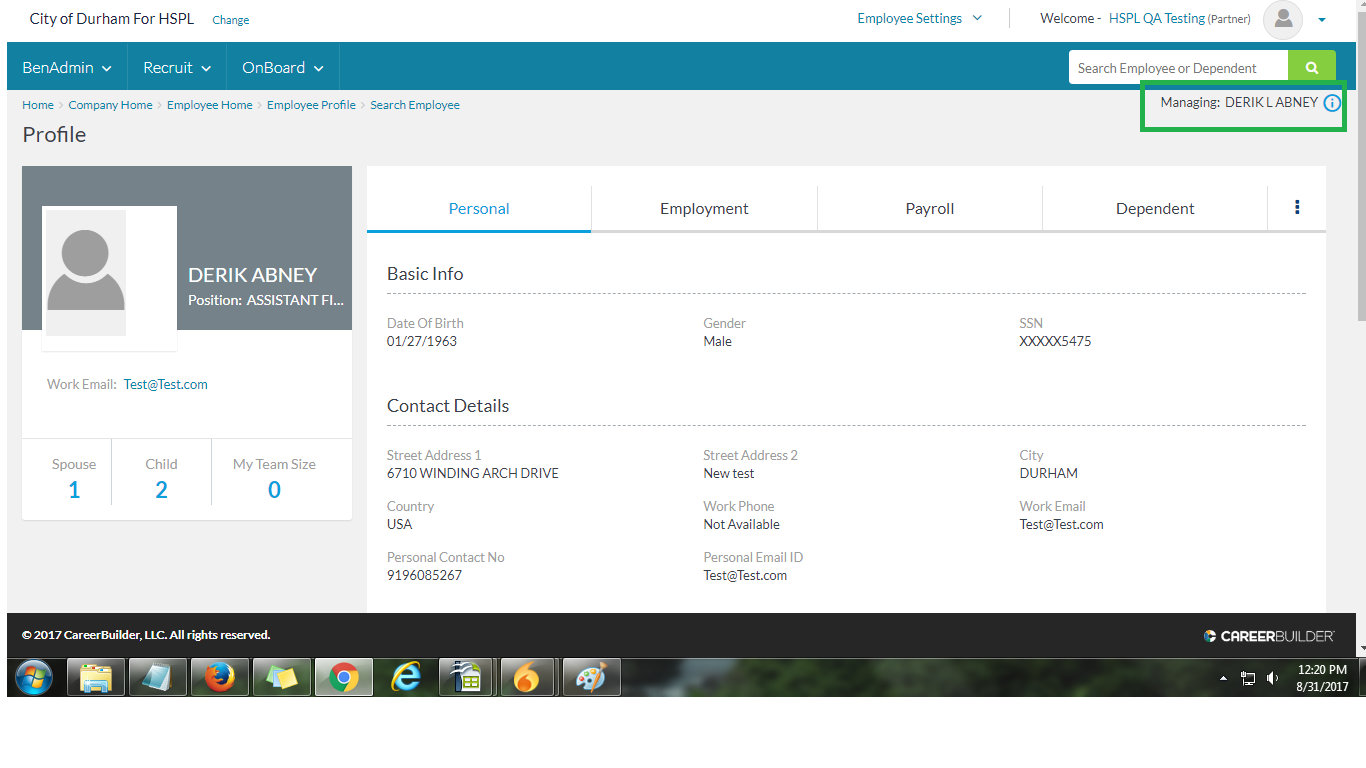Click the Change company link
Image resolution: width=1366 pixels, height=768 pixels.
click(x=231, y=20)
